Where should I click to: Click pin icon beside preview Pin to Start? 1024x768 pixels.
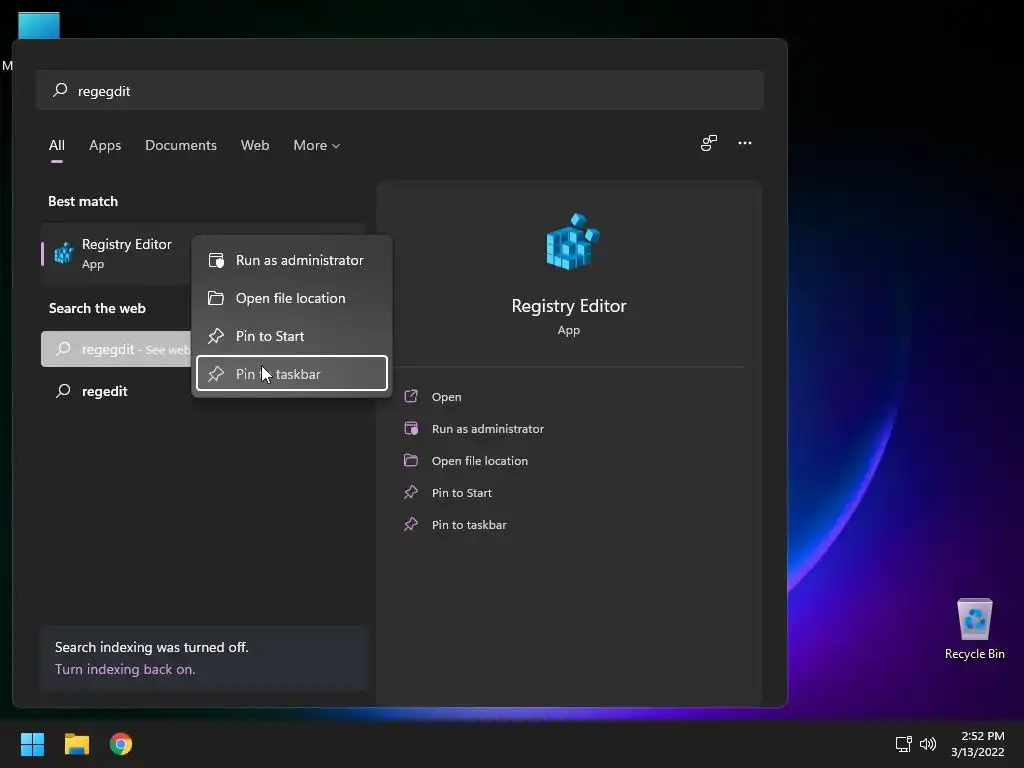pyautogui.click(x=411, y=492)
